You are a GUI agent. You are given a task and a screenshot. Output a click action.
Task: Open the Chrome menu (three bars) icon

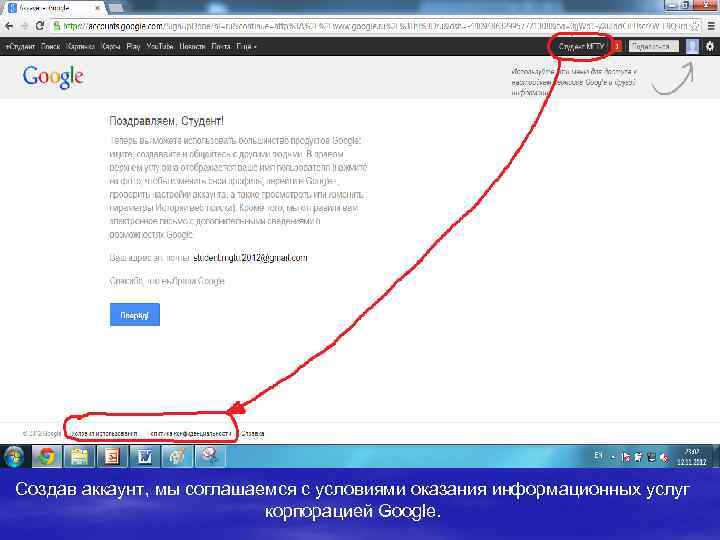(711, 26)
